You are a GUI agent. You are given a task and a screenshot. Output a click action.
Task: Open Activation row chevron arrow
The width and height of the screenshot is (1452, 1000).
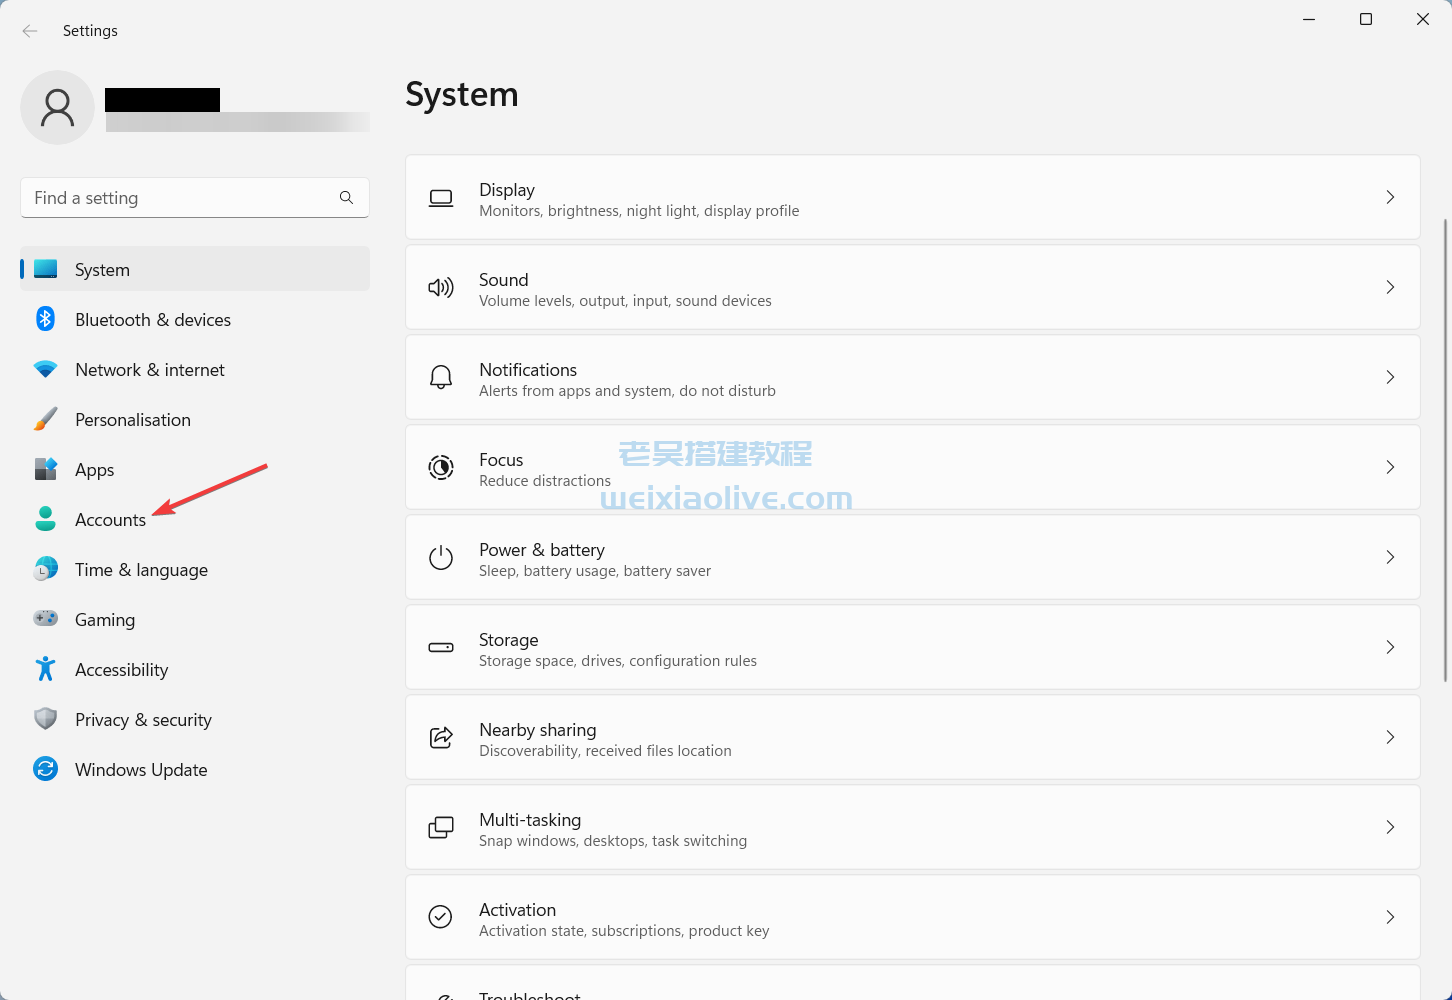(1390, 917)
